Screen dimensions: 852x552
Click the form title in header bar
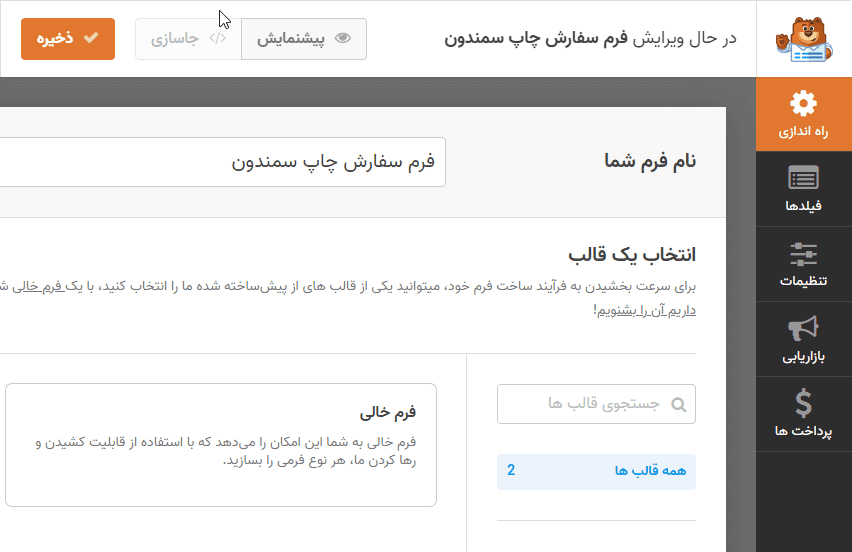tap(536, 39)
